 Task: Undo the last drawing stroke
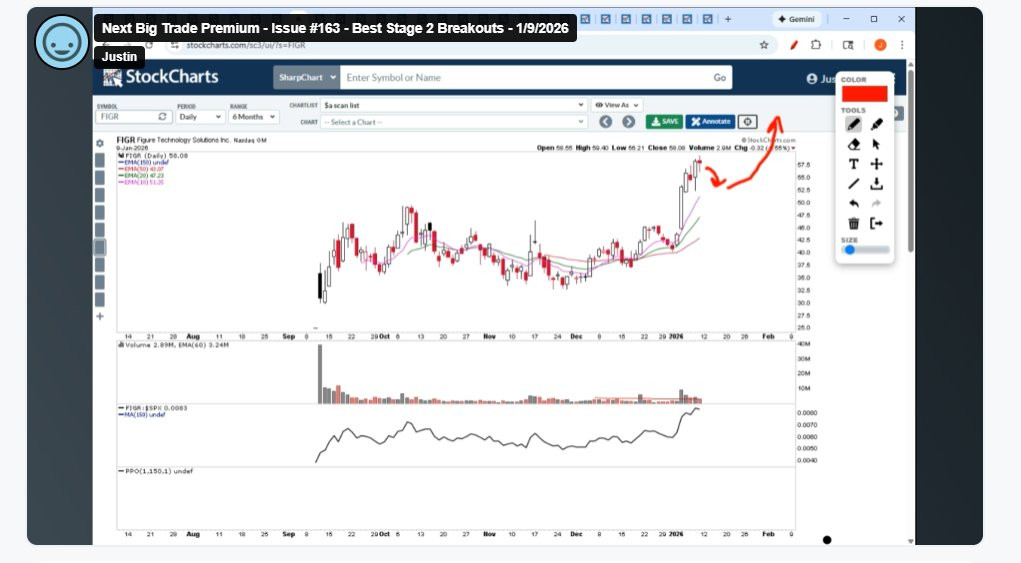click(x=853, y=204)
